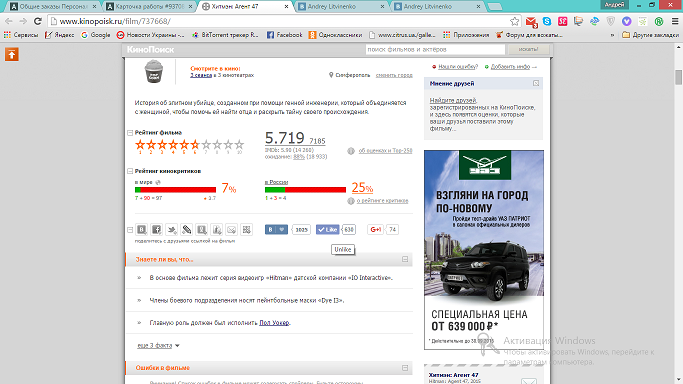Collapse the Ошибки в фильме section
Viewport: 683px width, 384px height.
(405, 368)
